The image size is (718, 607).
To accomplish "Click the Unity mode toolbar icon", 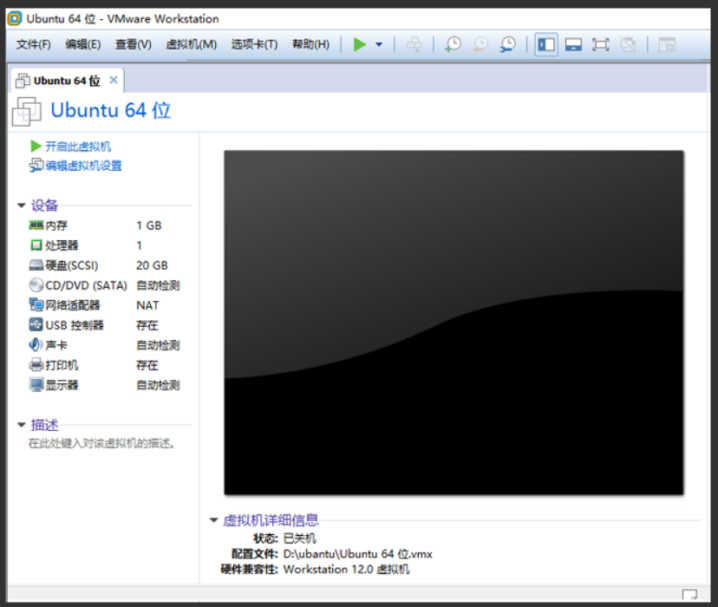I will [x=628, y=44].
